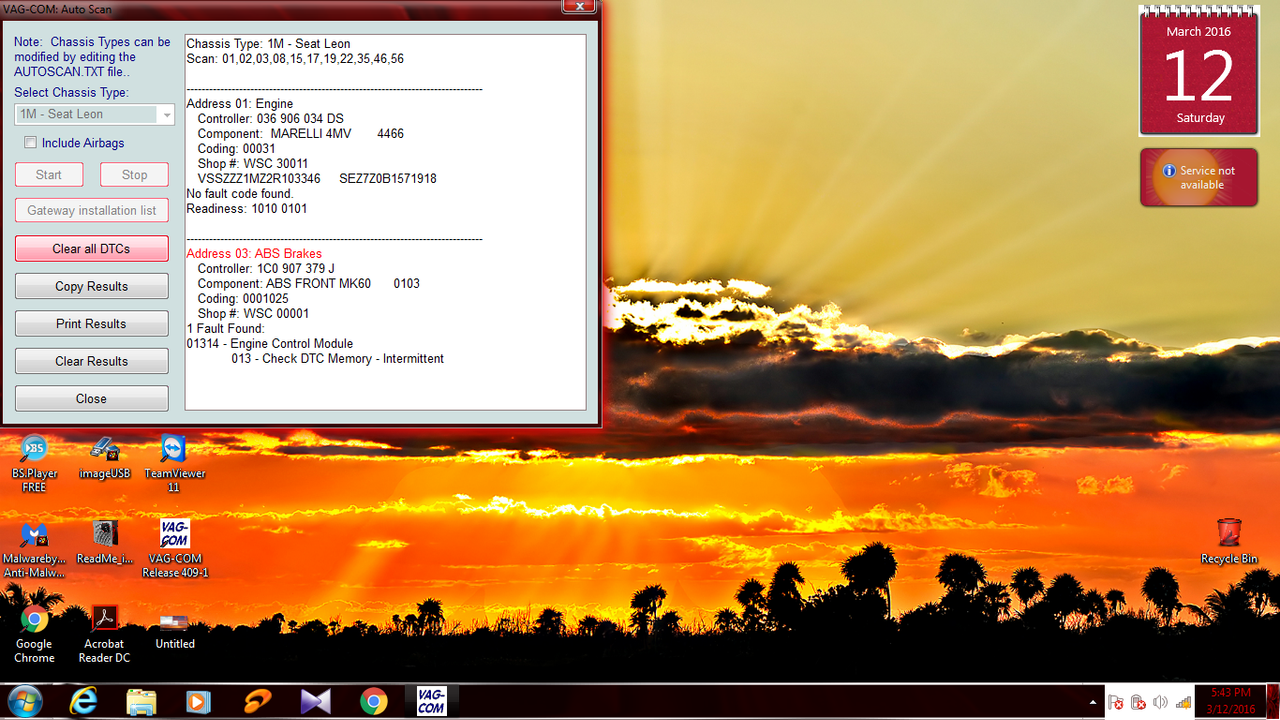This screenshot has width=1280, height=720.
Task: Select Acrobat Reader DC desktop icon
Action: coord(104,634)
